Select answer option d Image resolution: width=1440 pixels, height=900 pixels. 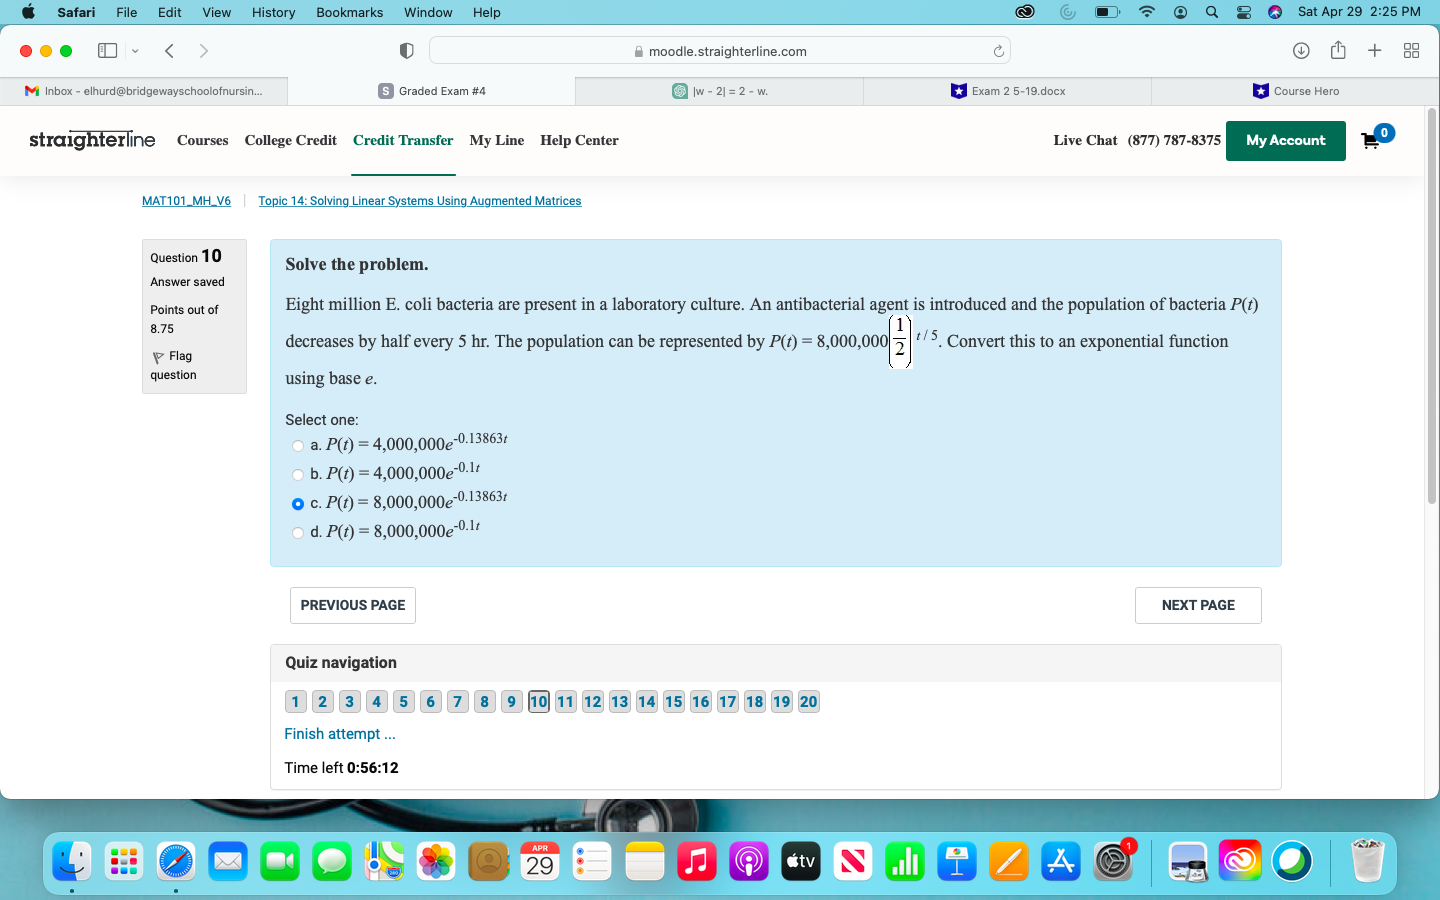(x=297, y=533)
